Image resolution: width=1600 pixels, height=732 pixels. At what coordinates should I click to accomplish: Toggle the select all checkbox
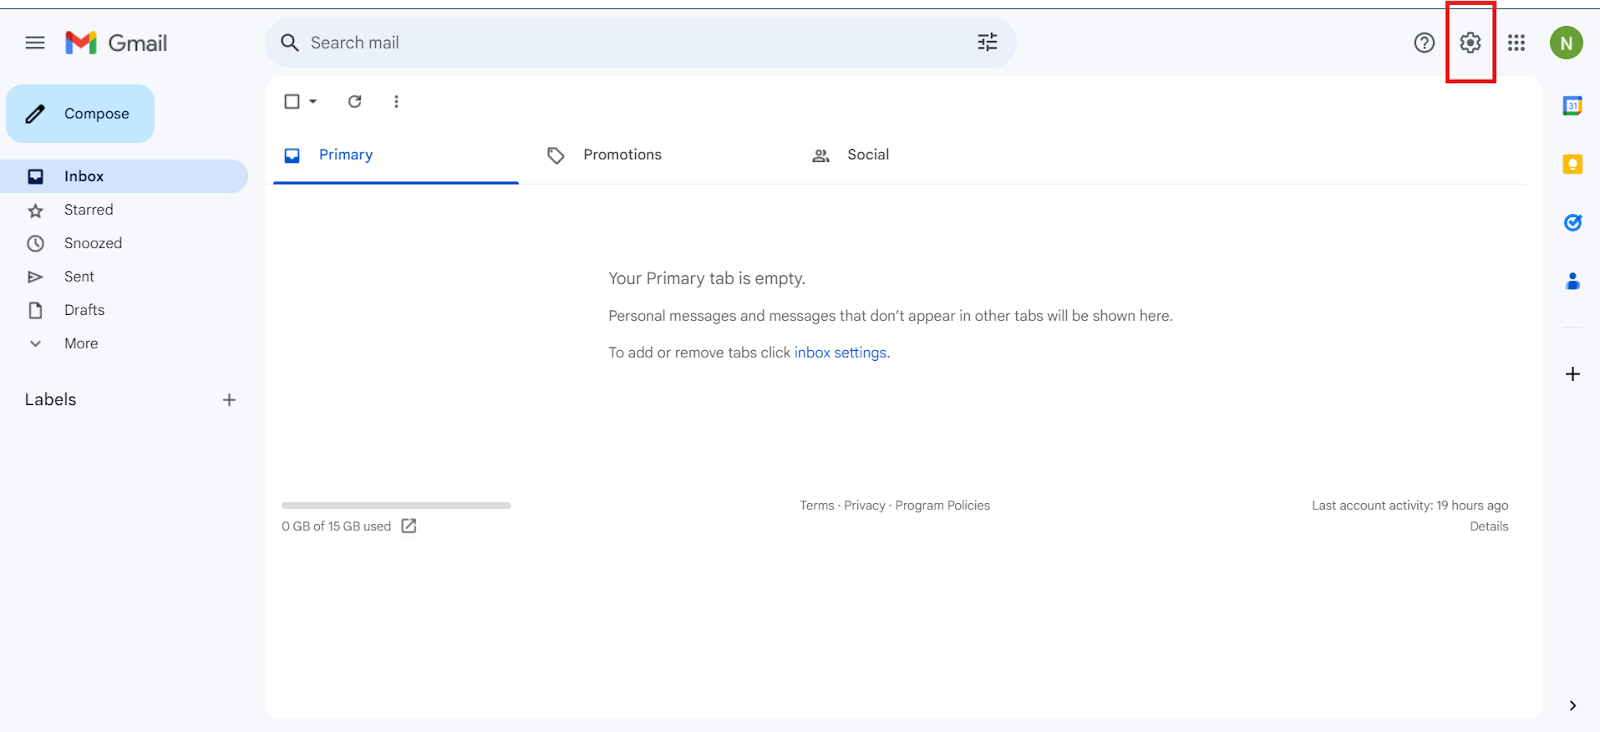292,101
